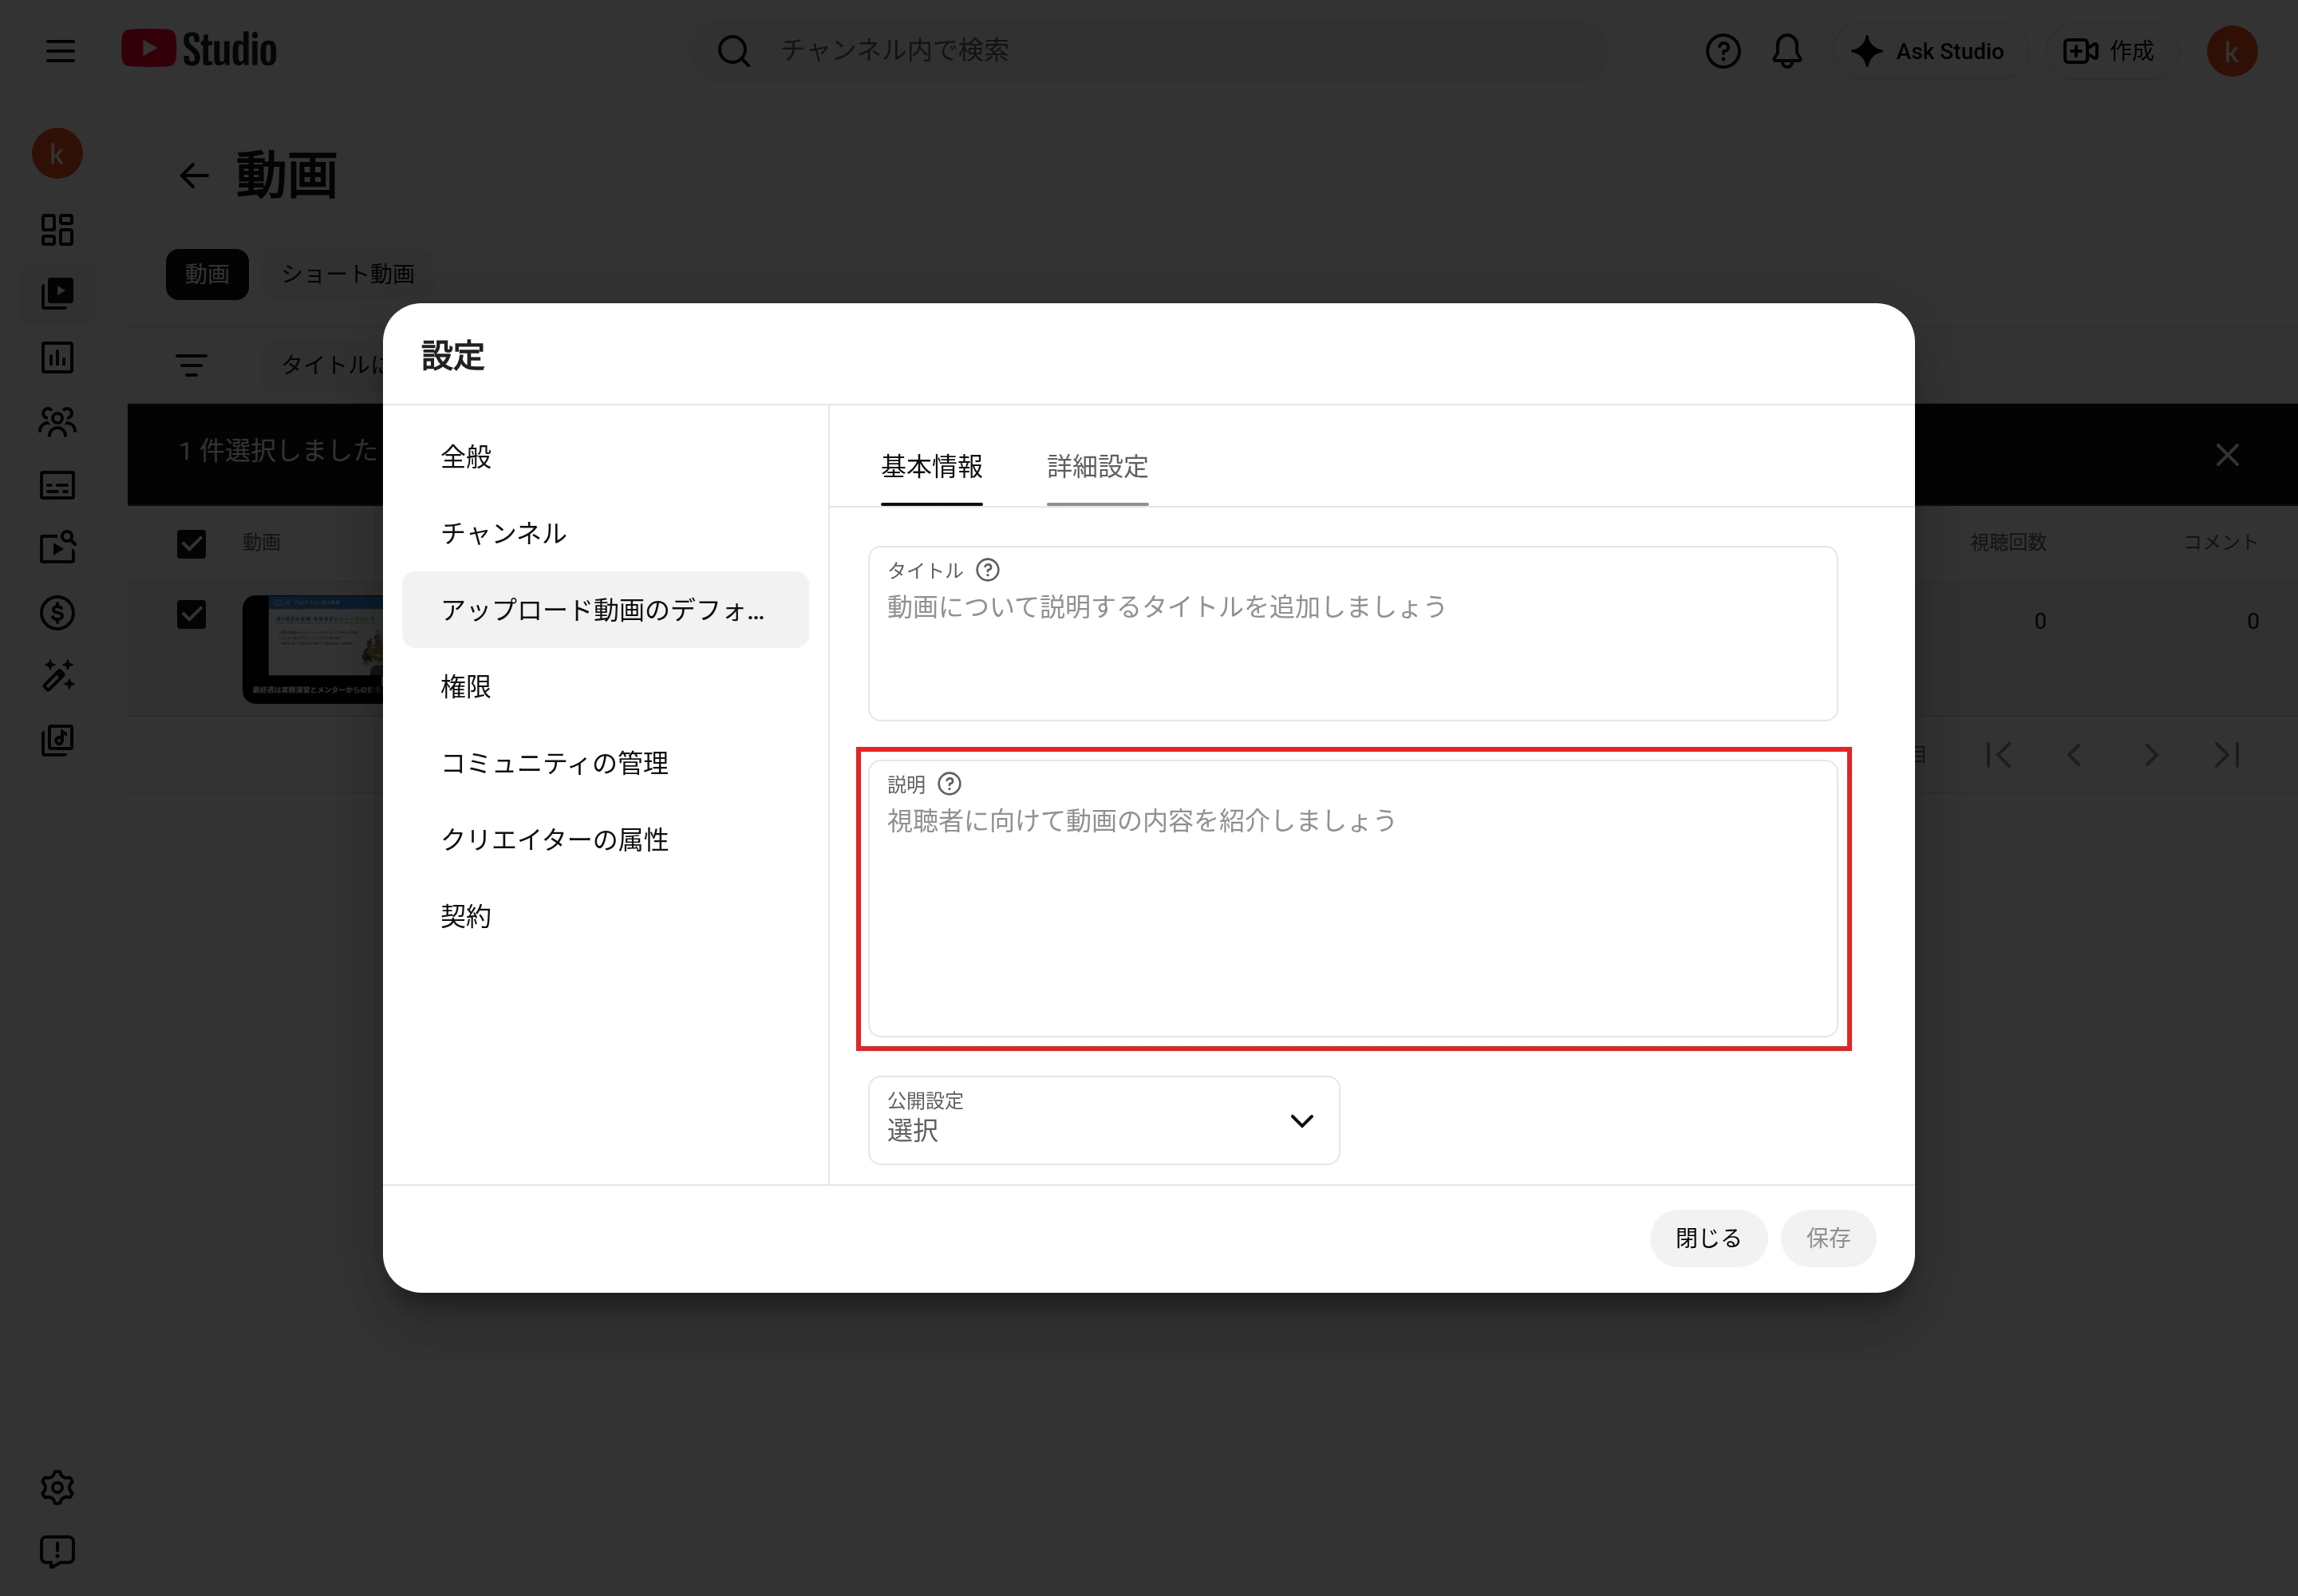
Task: Open the 公開設定 dropdown
Action: 1103,1120
